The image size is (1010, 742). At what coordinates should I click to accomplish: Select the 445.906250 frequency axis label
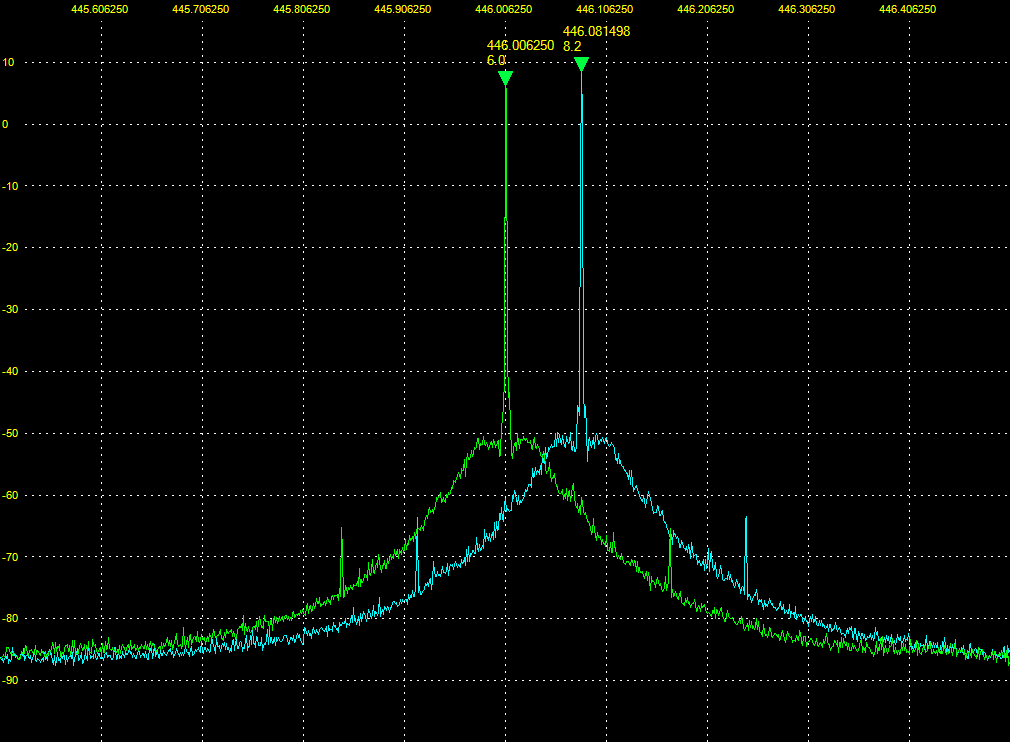coord(403,9)
